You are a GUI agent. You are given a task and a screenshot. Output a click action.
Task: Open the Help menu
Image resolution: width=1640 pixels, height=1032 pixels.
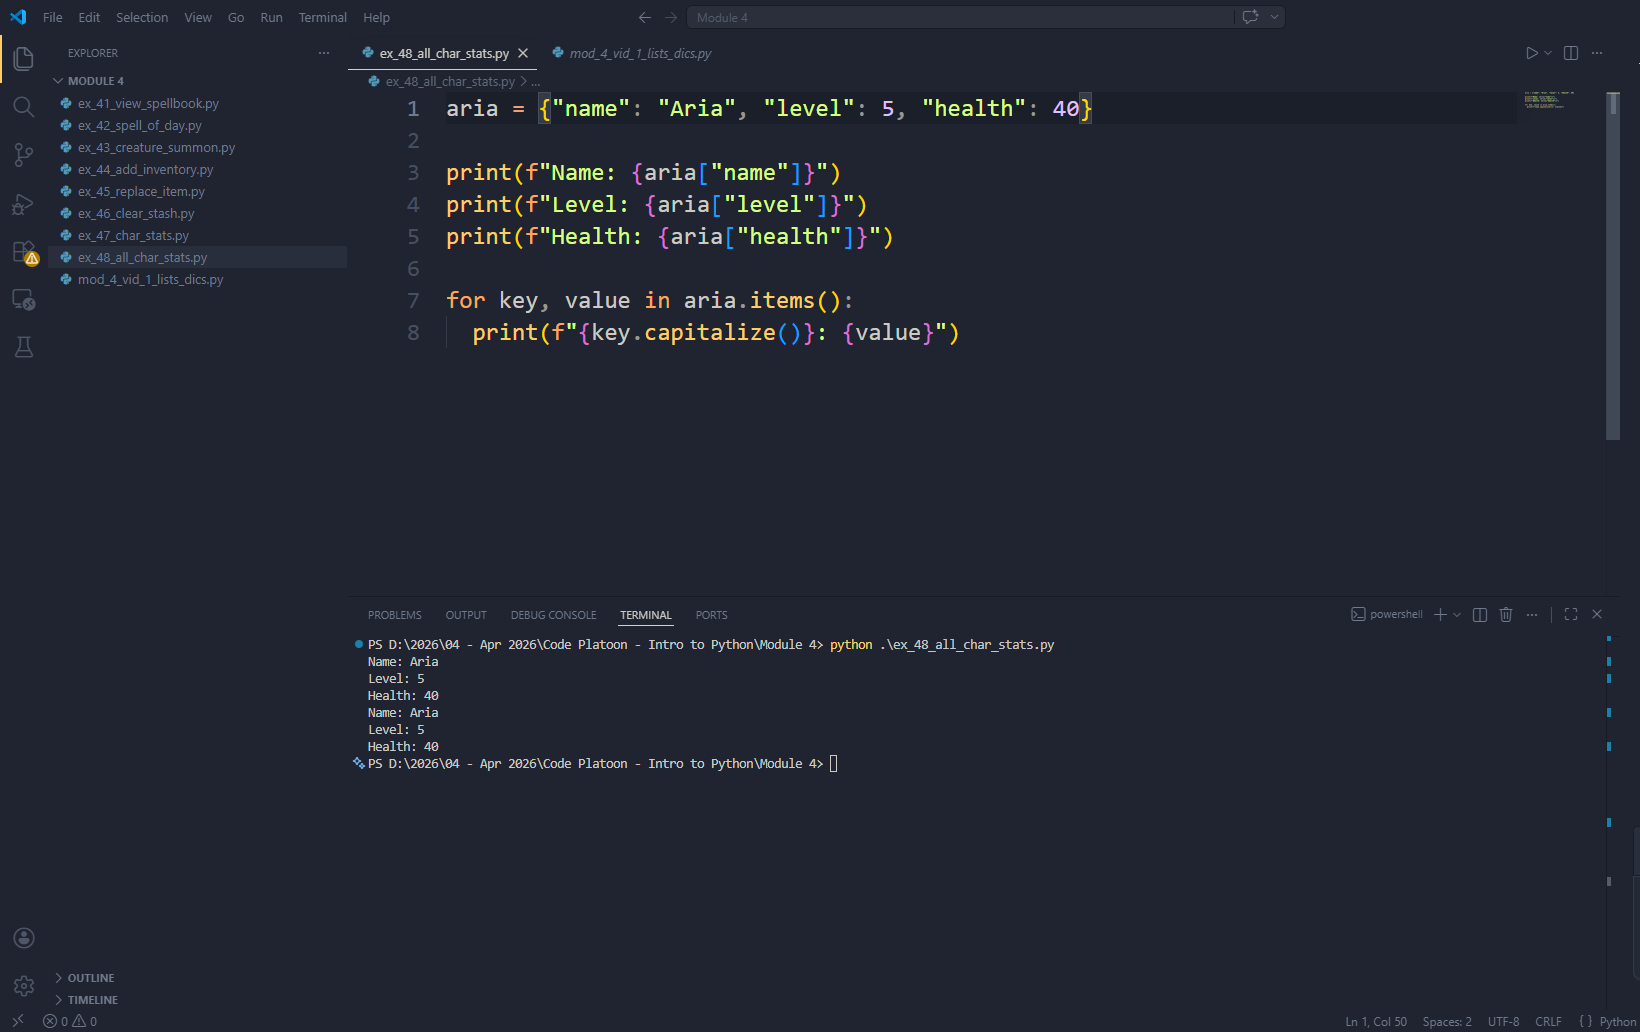[x=377, y=17]
